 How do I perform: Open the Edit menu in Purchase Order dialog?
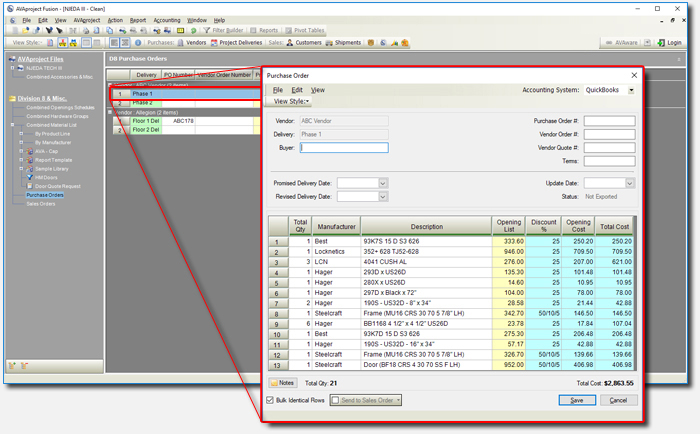(x=297, y=90)
